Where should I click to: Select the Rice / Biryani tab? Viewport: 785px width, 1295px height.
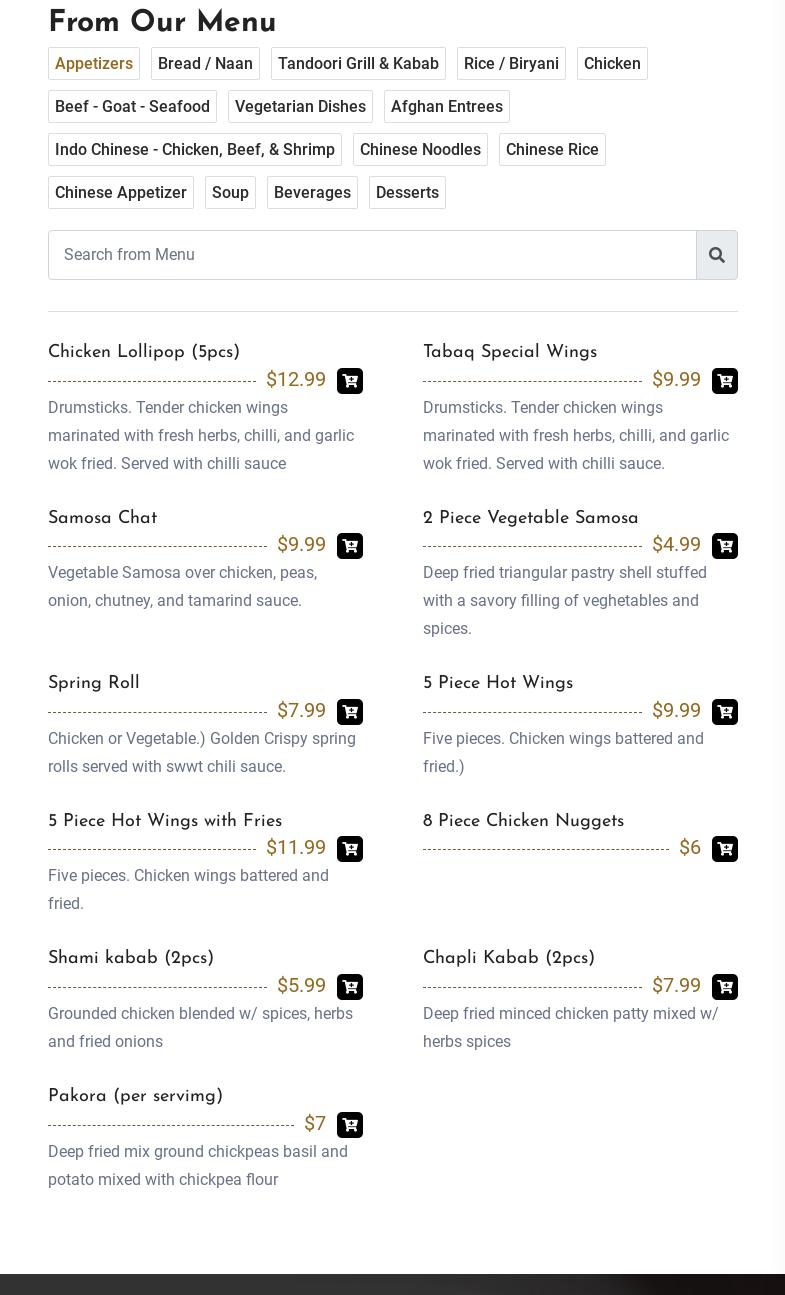(511, 64)
